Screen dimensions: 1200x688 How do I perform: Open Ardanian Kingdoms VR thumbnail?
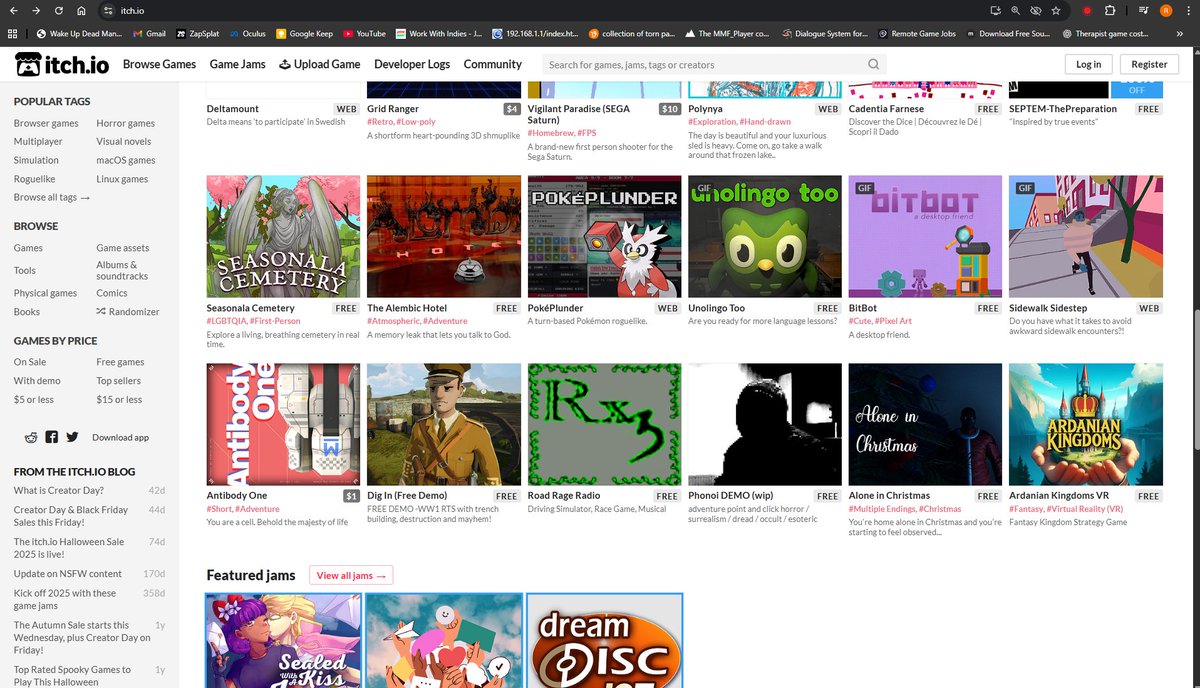tap(1086, 424)
